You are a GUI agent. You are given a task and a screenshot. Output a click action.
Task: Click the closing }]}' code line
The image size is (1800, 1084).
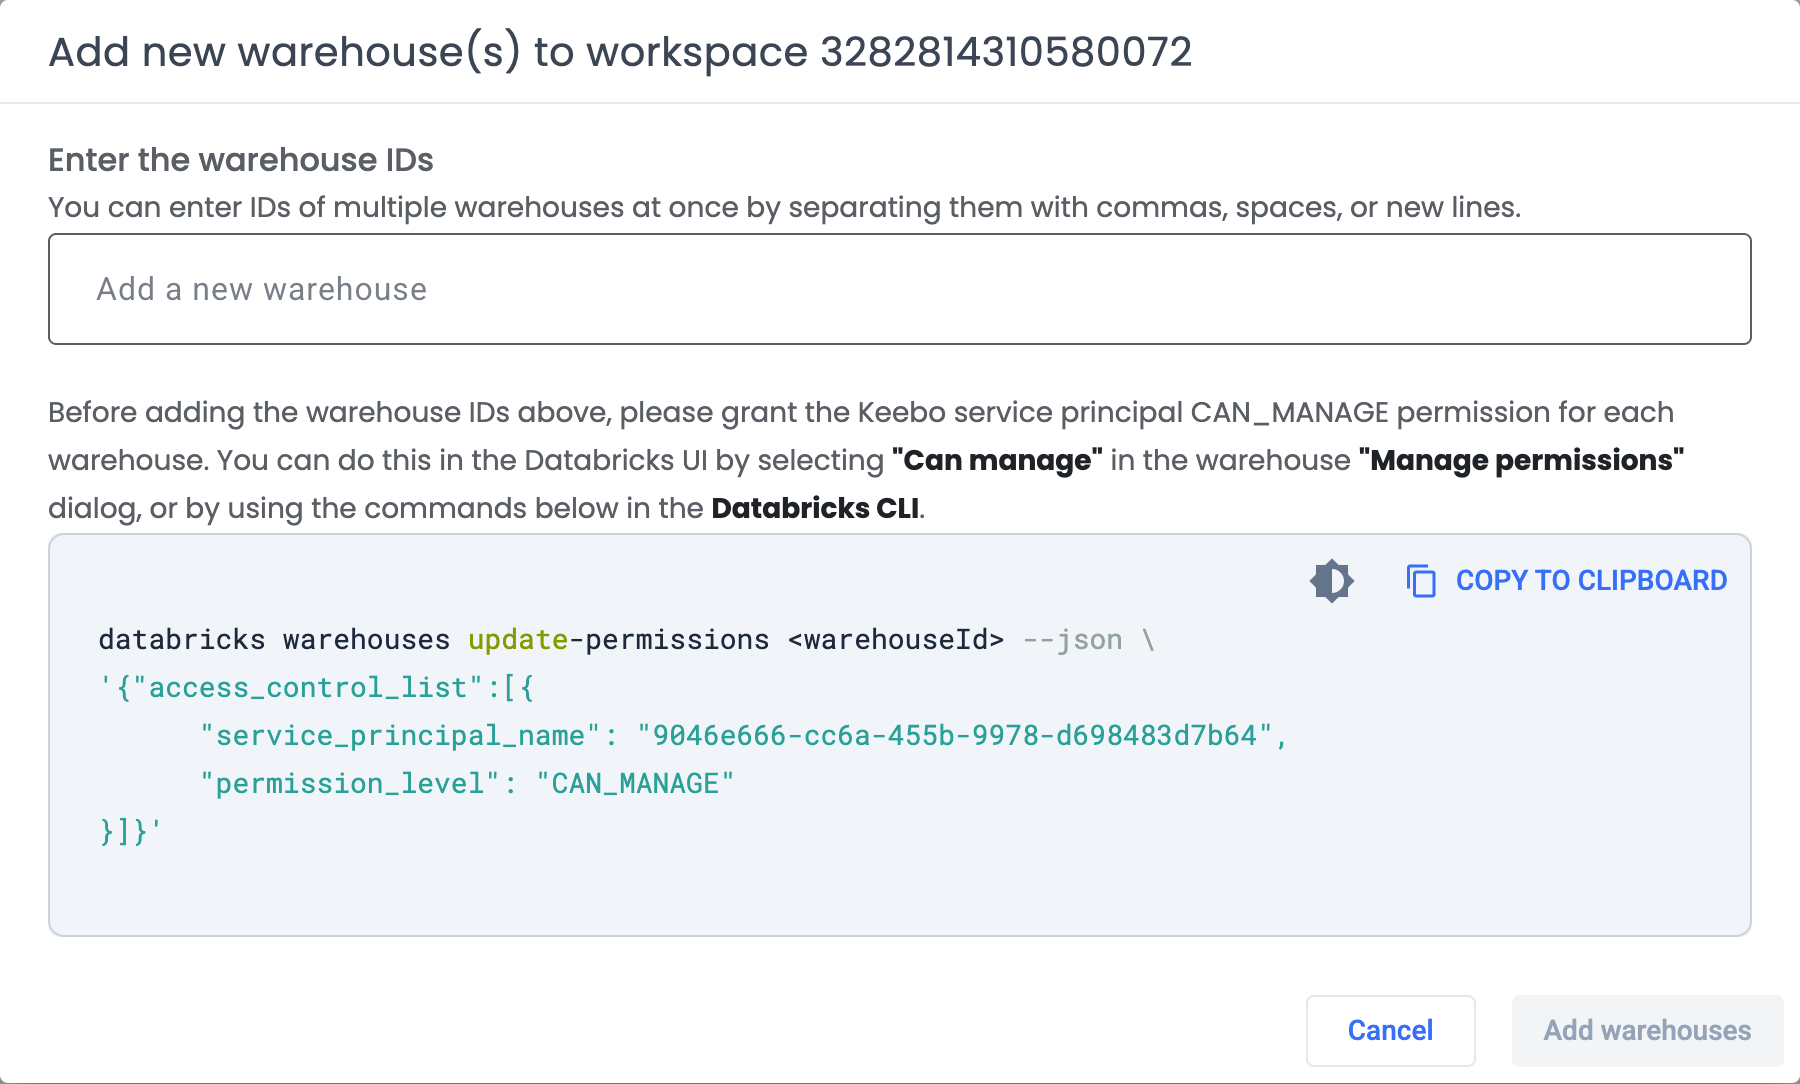click(130, 832)
